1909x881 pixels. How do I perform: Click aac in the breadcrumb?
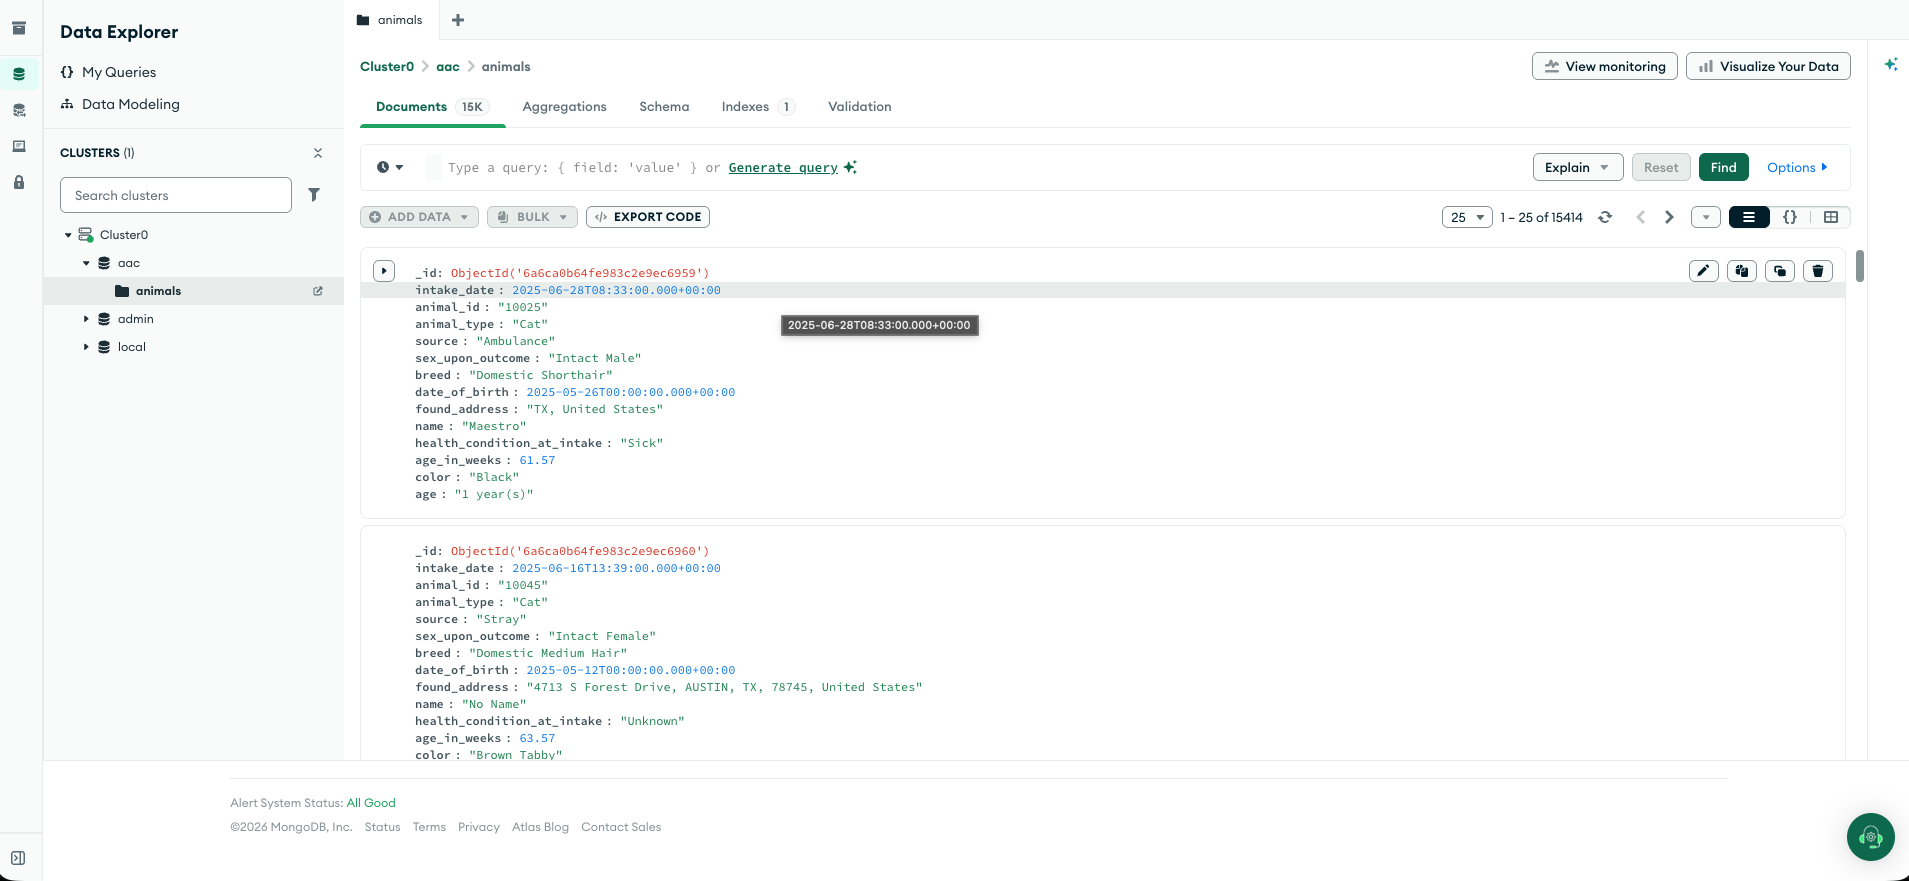pos(448,67)
